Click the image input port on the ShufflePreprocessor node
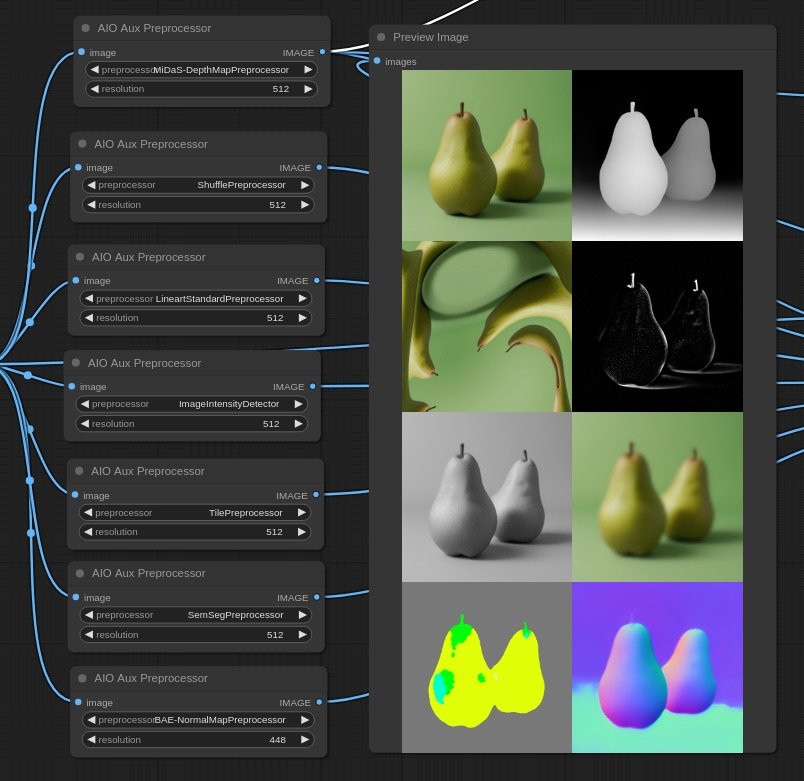 (x=81, y=168)
